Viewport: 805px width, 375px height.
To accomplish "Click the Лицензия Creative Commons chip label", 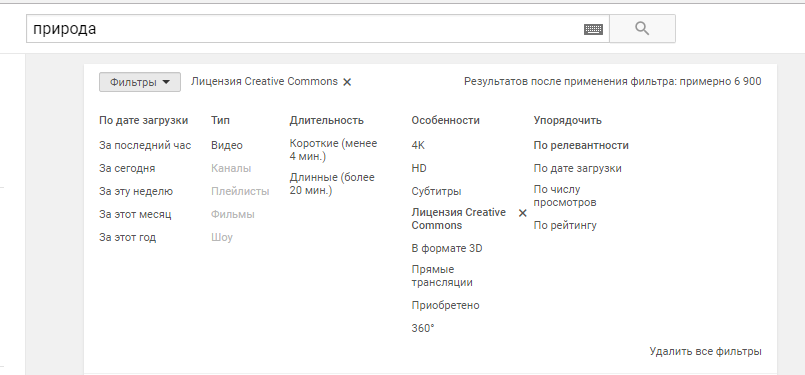I will (x=264, y=82).
